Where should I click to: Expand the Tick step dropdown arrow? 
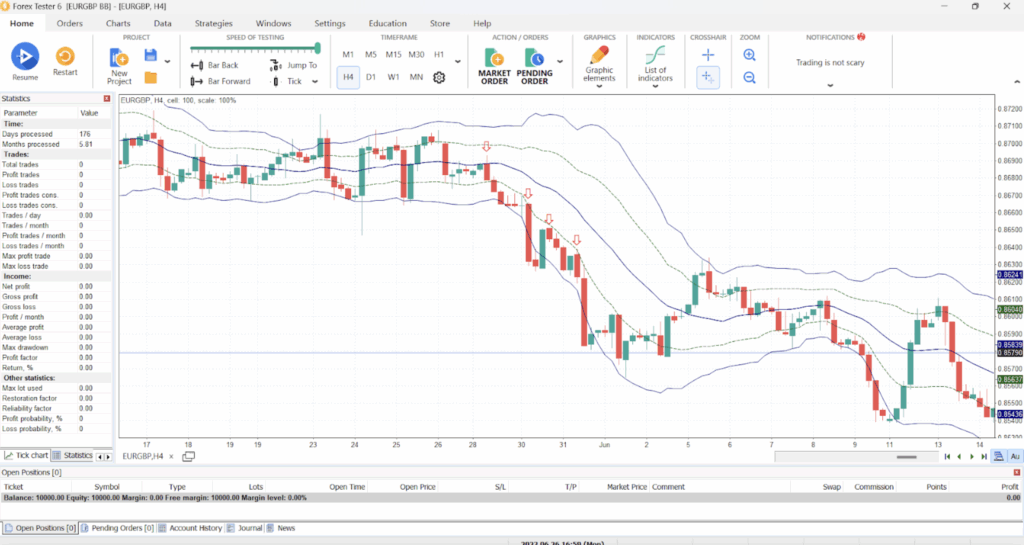point(315,81)
